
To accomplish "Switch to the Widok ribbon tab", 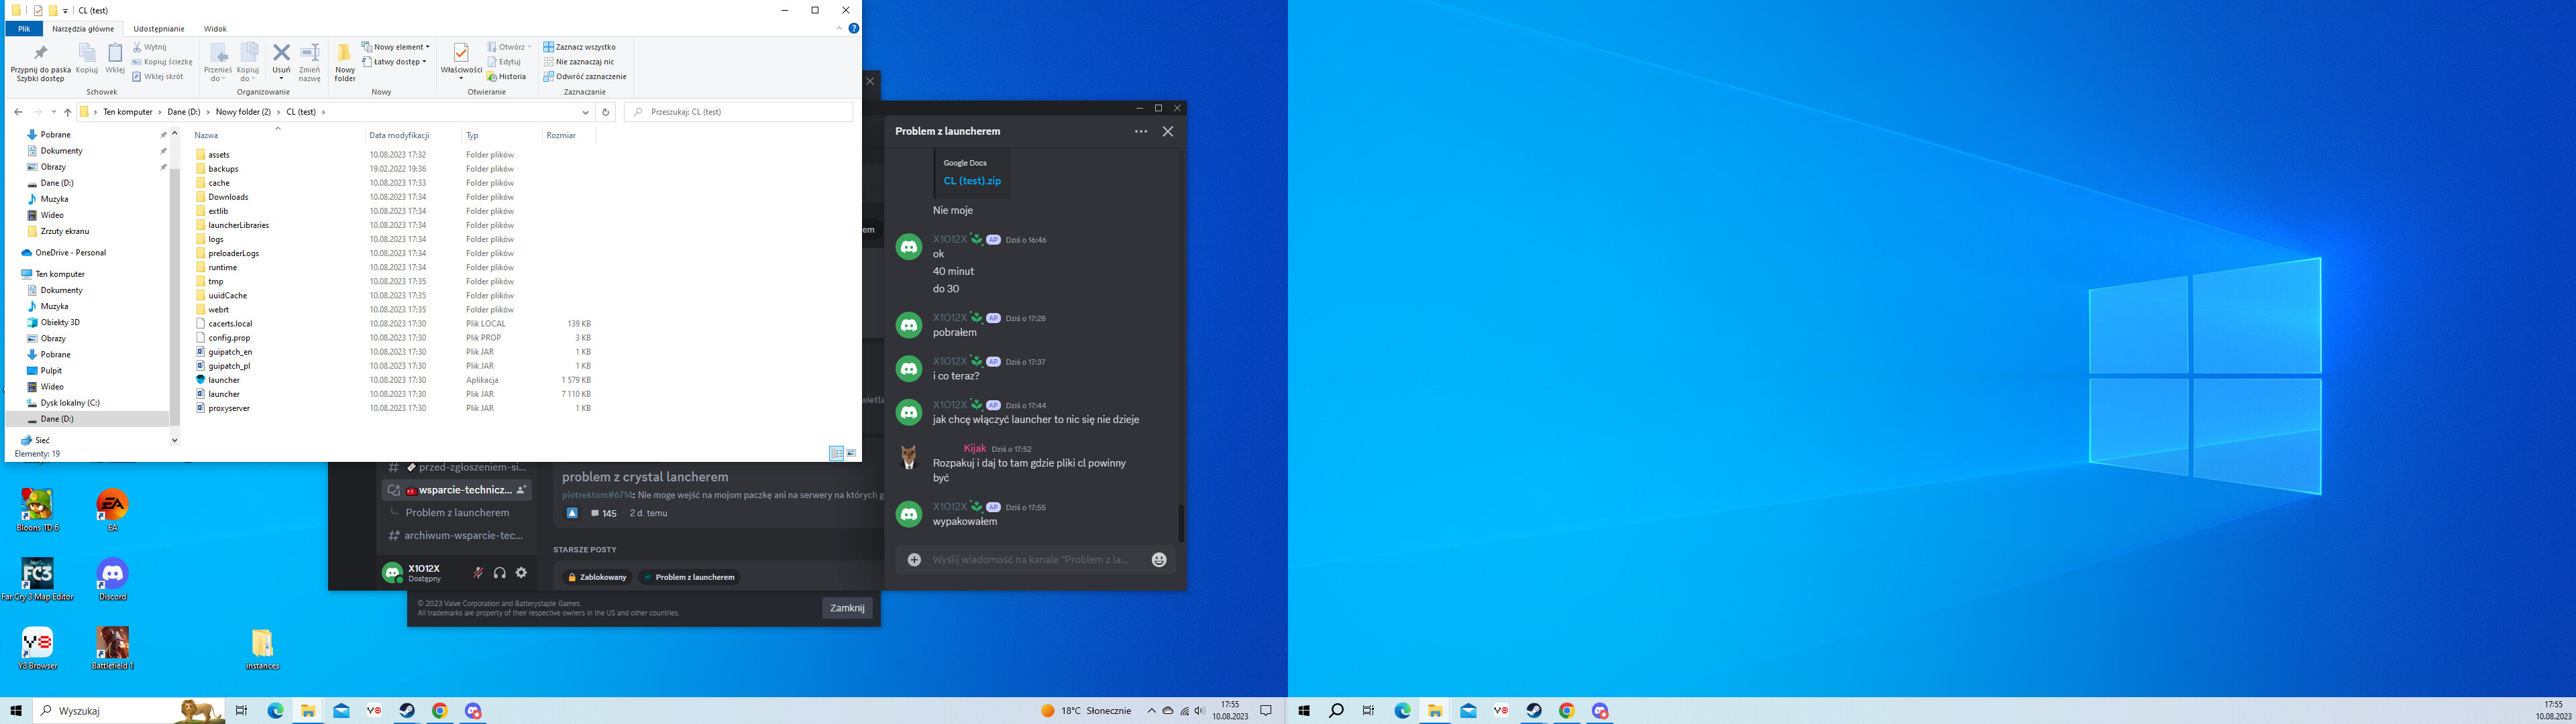I will [x=215, y=29].
